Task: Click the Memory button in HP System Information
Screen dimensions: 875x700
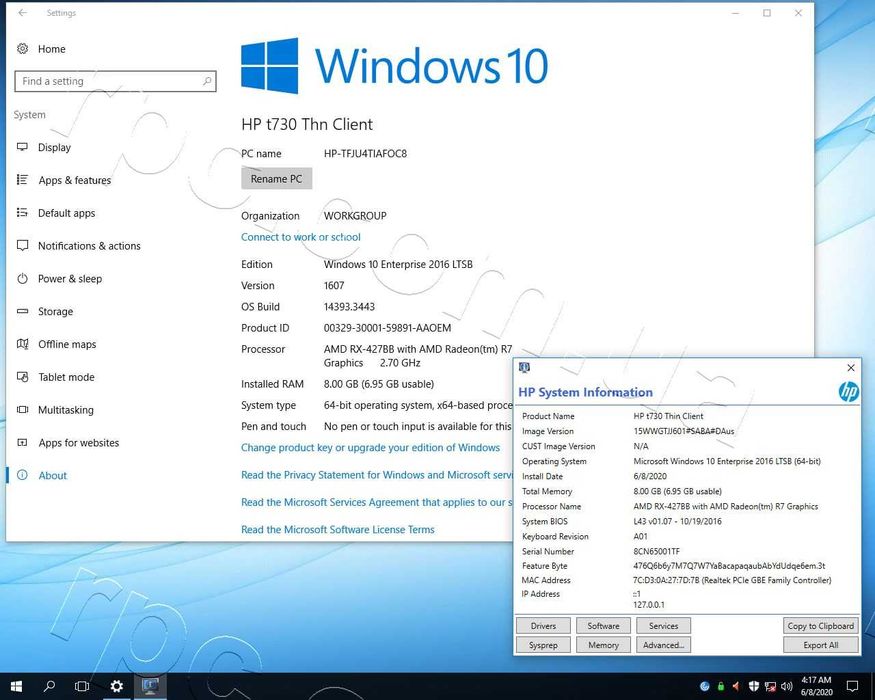Action: [x=603, y=645]
